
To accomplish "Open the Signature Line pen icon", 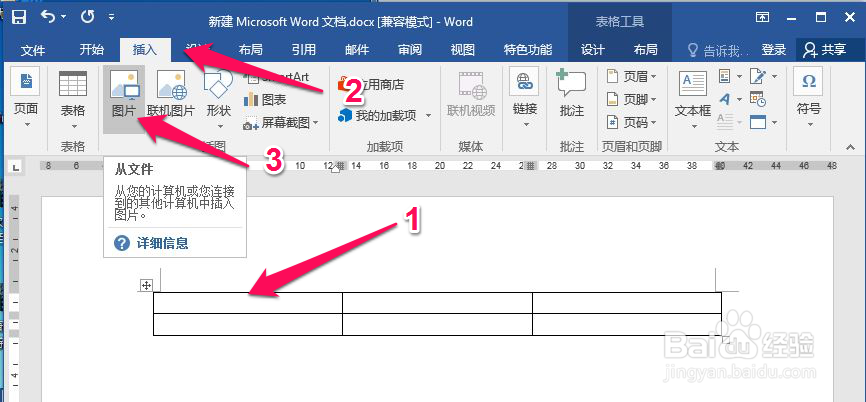I will click(757, 76).
